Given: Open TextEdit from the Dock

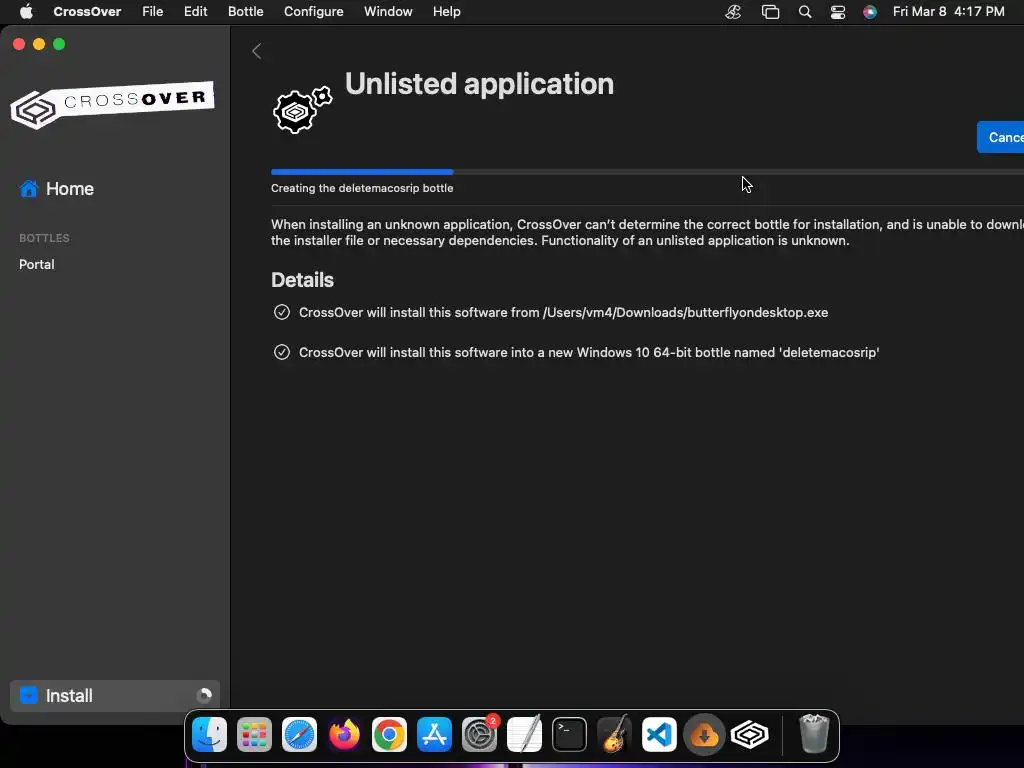Looking at the screenshot, I should click(524, 735).
